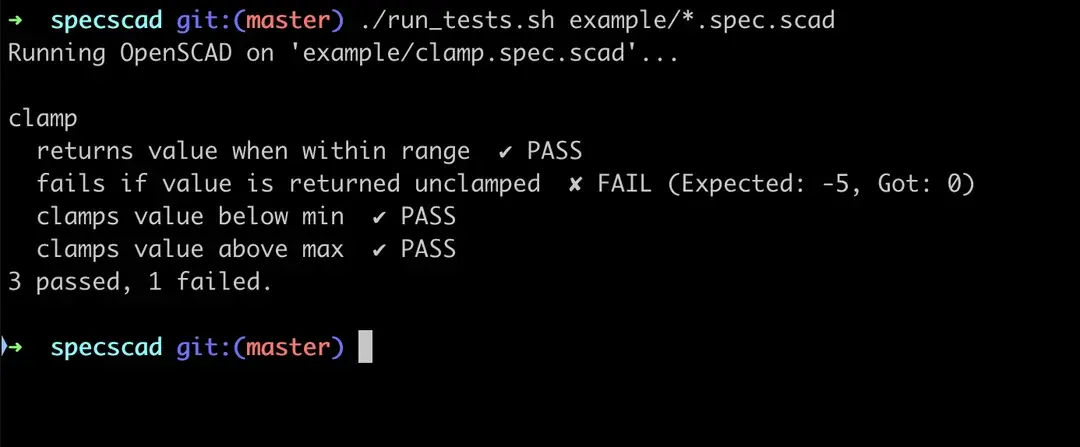Image resolution: width=1080 pixels, height=447 pixels.
Task: Click the checkmark beside 'returns value when within range'
Action: tap(505, 152)
